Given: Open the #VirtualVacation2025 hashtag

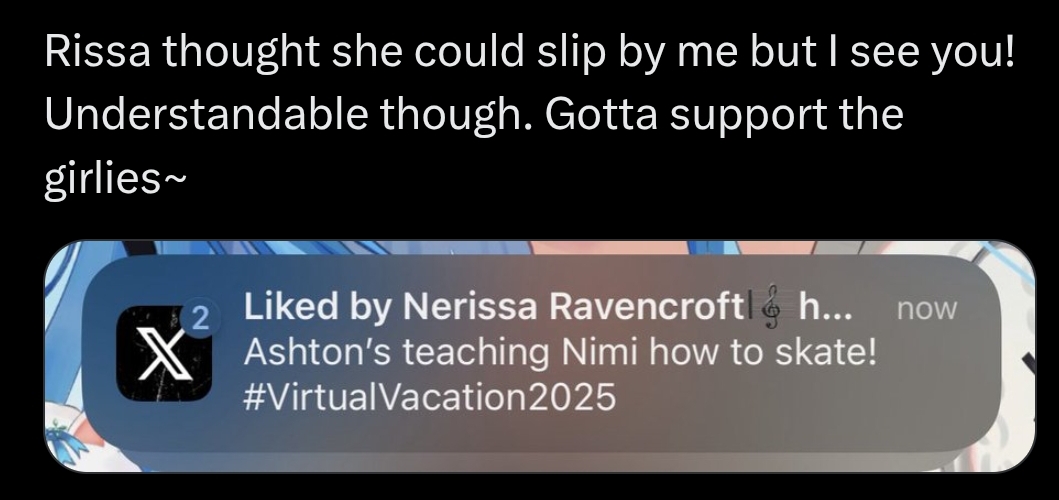Looking at the screenshot, I should [x=430, y=397].
